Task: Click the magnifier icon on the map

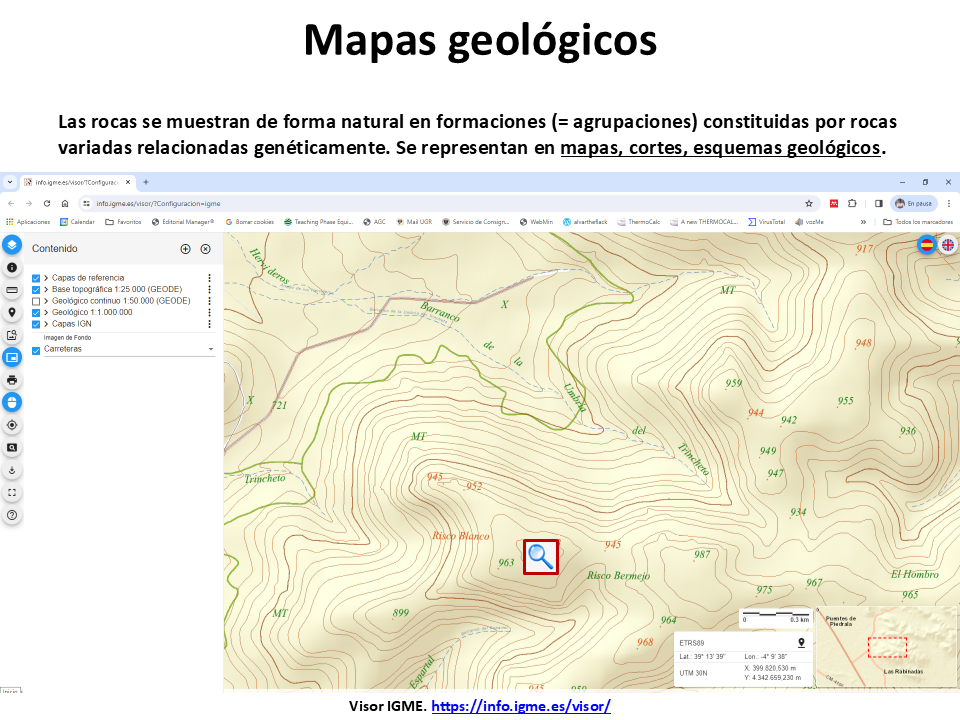Action: [541, 557]
